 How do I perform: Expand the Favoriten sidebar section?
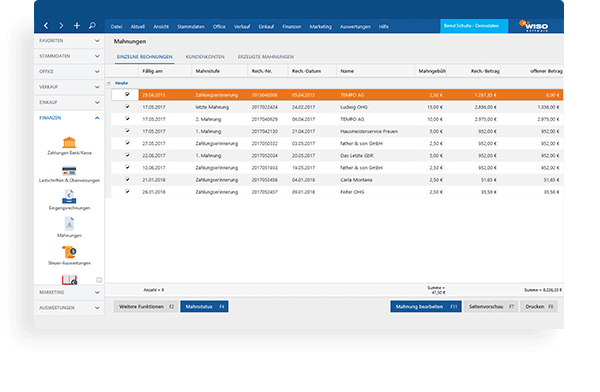click(69, 41)
